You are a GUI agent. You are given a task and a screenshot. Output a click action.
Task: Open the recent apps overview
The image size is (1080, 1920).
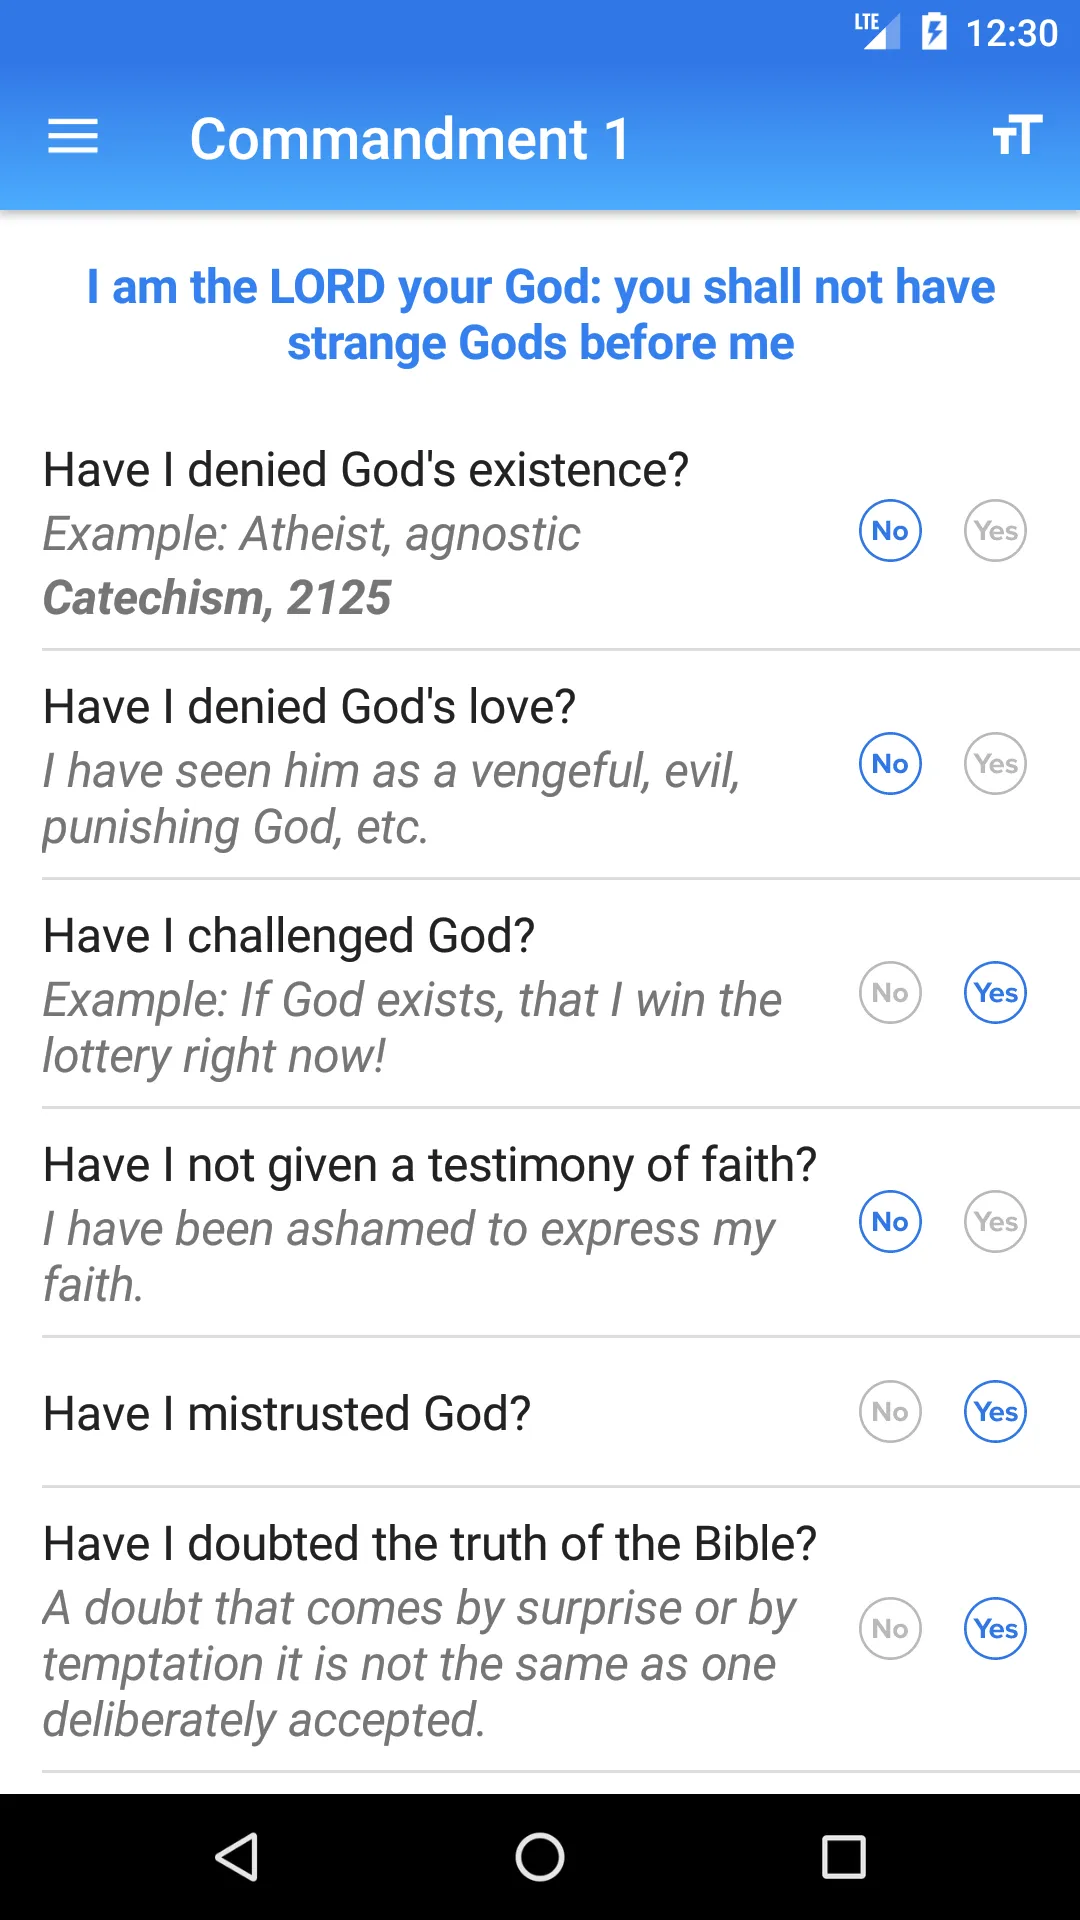tap(843, 1857)
